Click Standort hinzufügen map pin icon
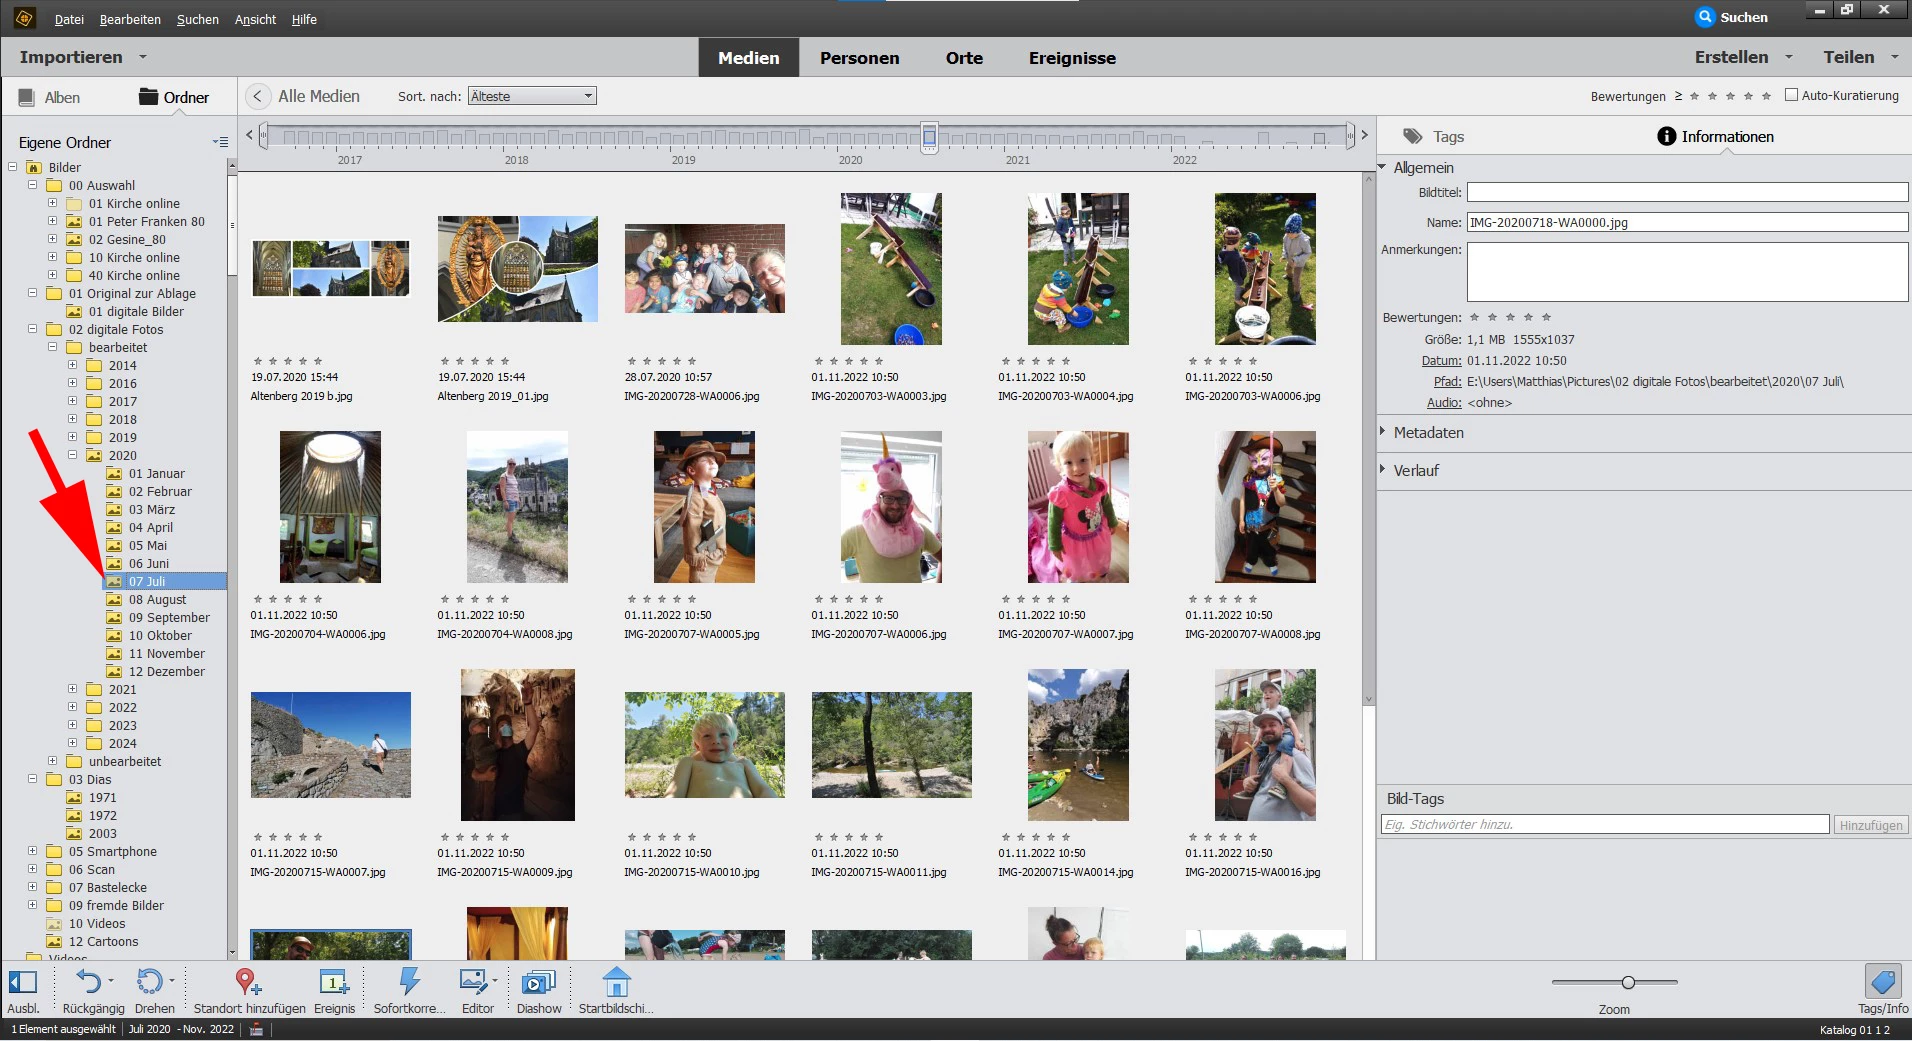The width and height of the screenshot is (1912, 1041). pyautogui.click(x=248, y=982)
